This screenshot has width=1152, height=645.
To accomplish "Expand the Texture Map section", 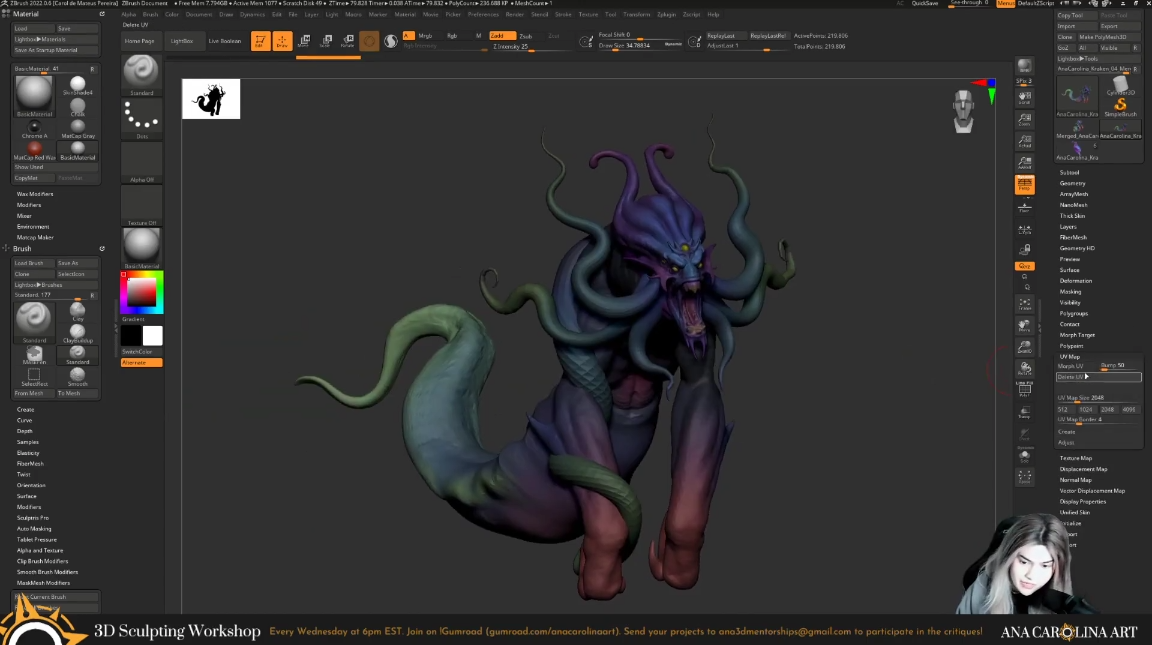I will pos(1075,458).
